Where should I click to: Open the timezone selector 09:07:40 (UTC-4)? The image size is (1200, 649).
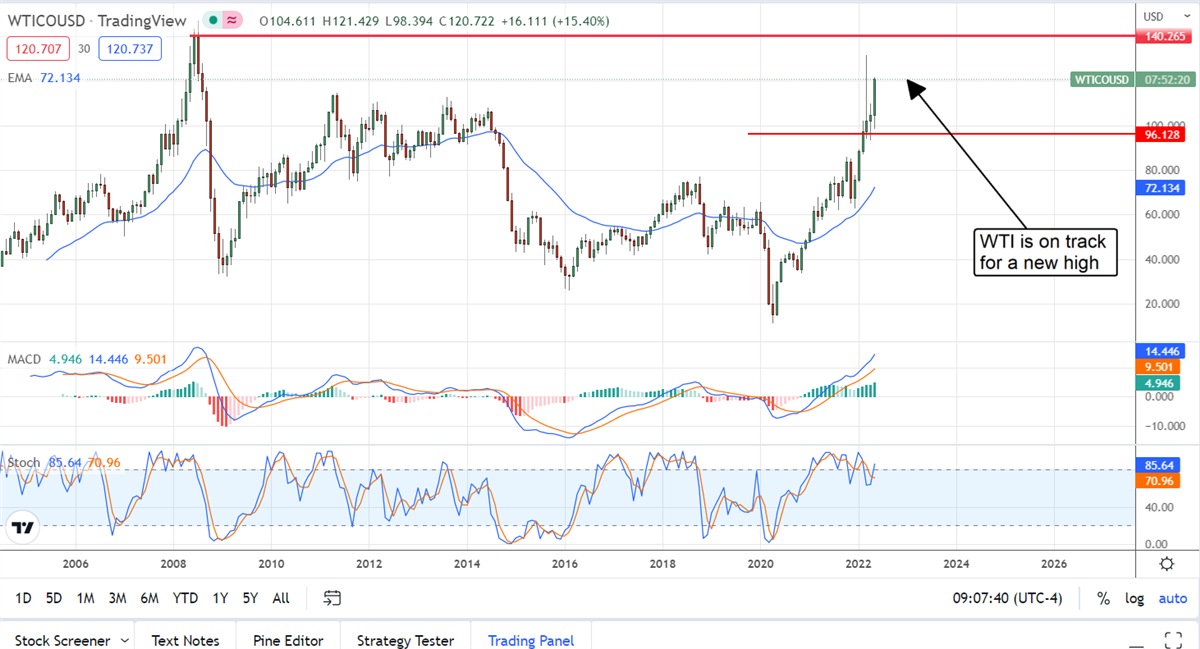click(x=1006, y=598)
